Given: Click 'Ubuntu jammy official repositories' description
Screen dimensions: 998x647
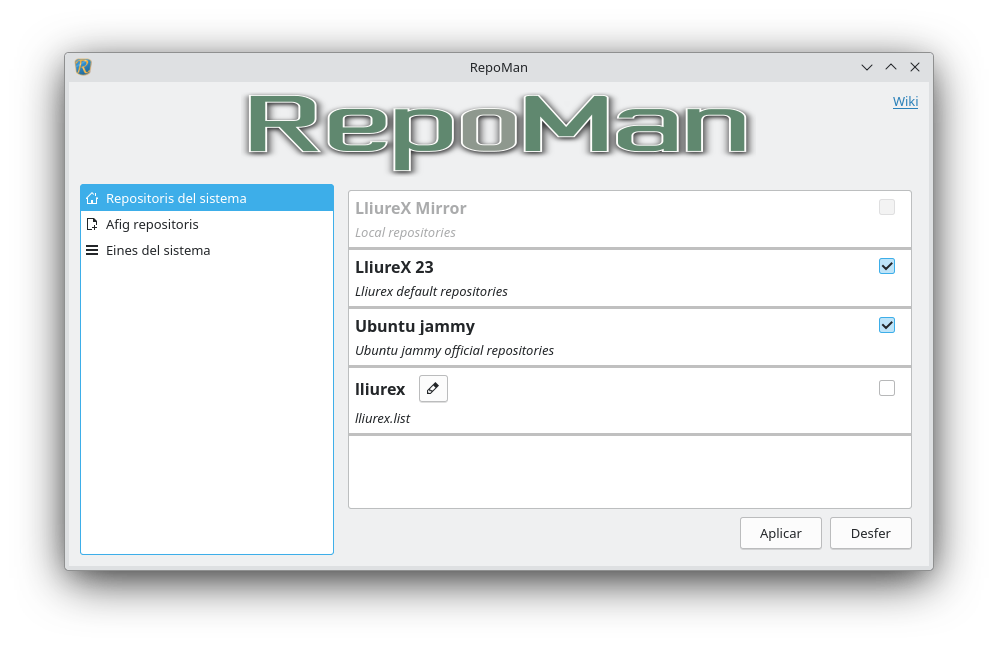Looking at the screenshot, I should click(x=454, y=351).
